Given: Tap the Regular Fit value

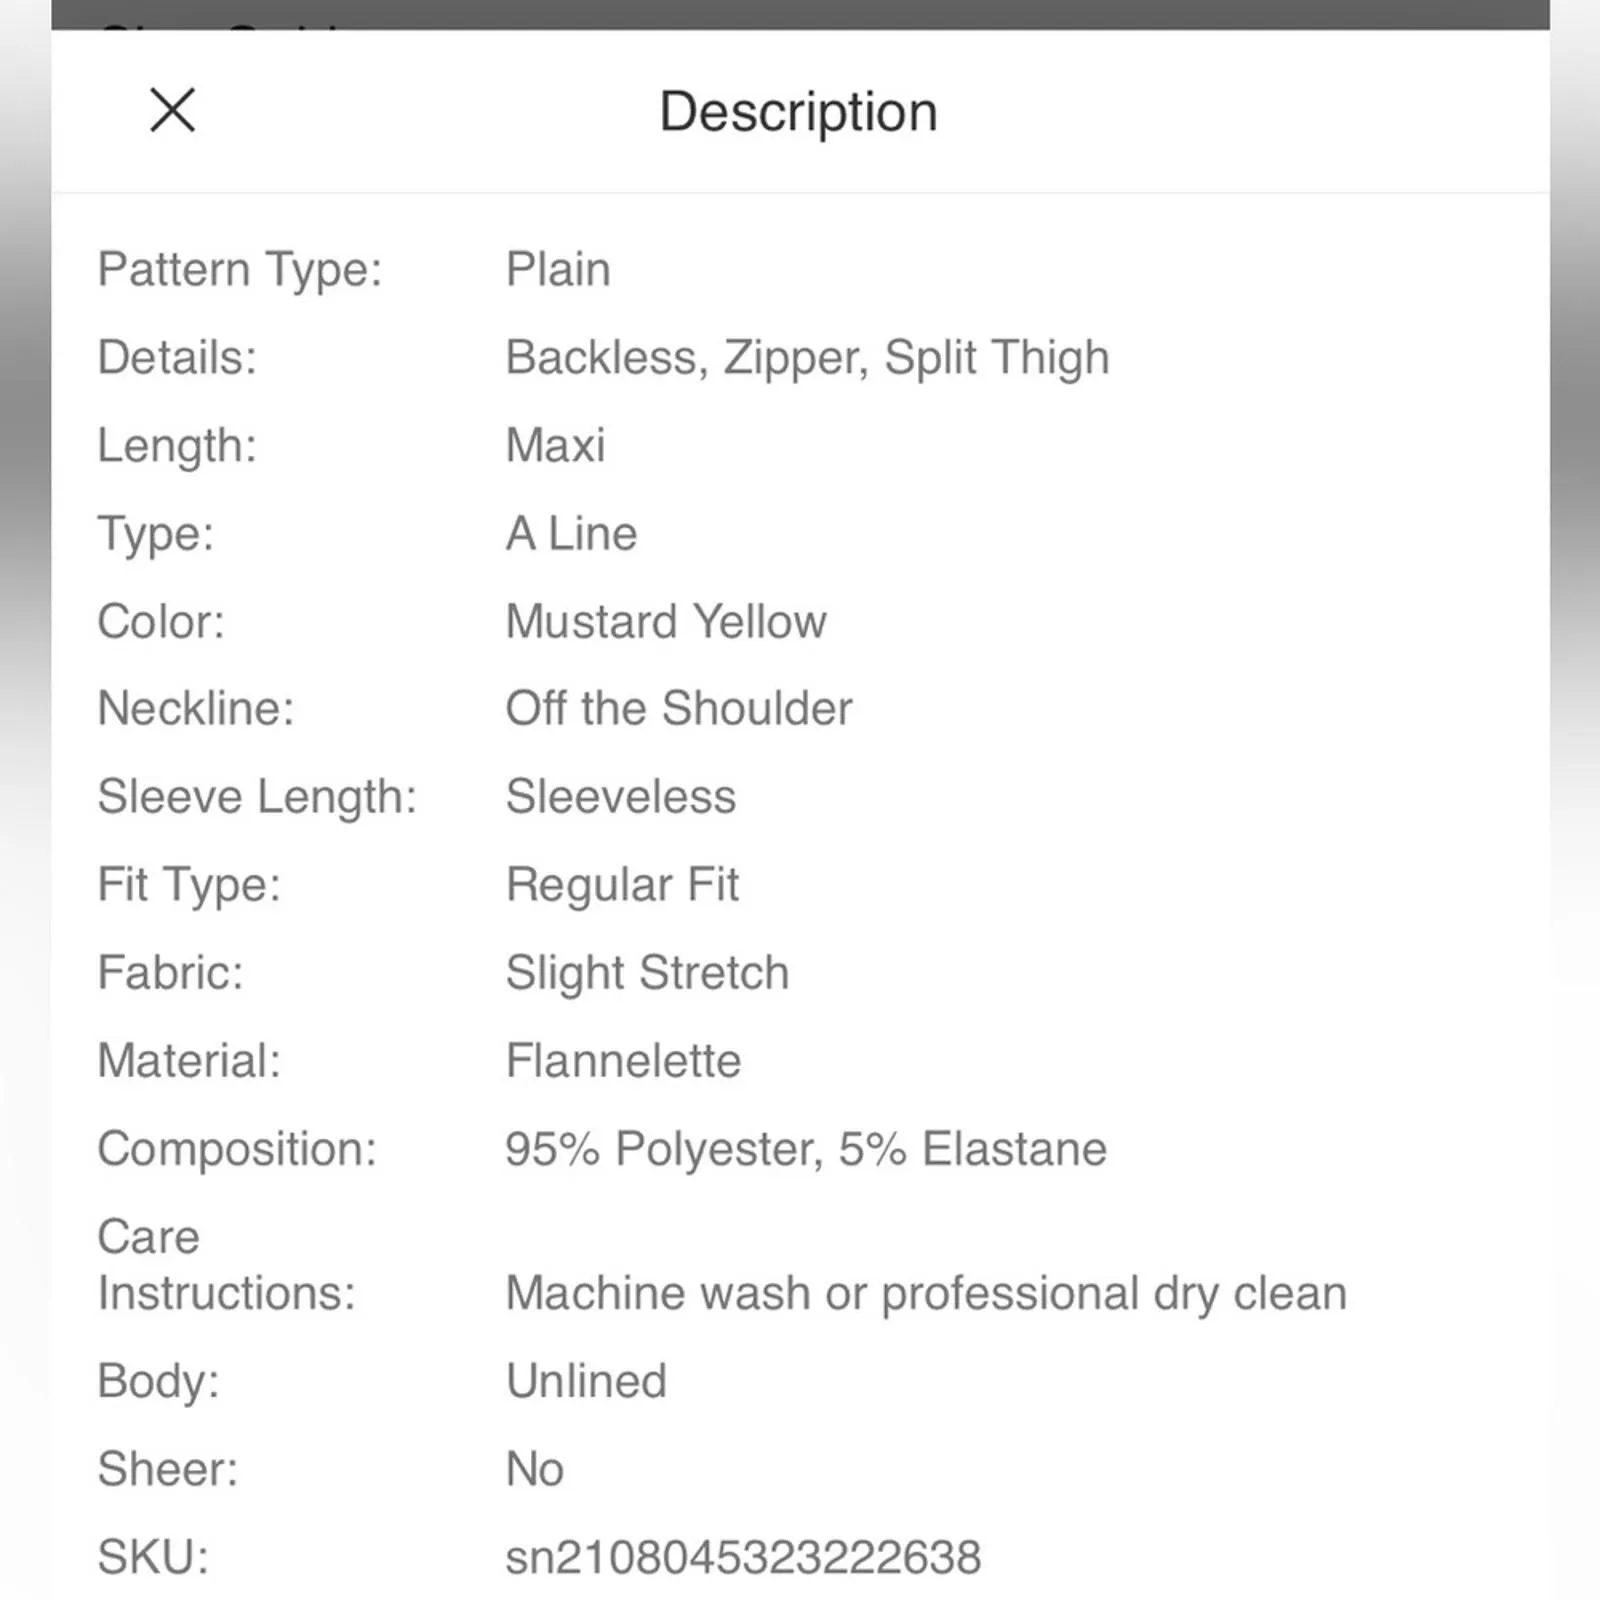Looking at the screenshot, I should click(622, 886).
